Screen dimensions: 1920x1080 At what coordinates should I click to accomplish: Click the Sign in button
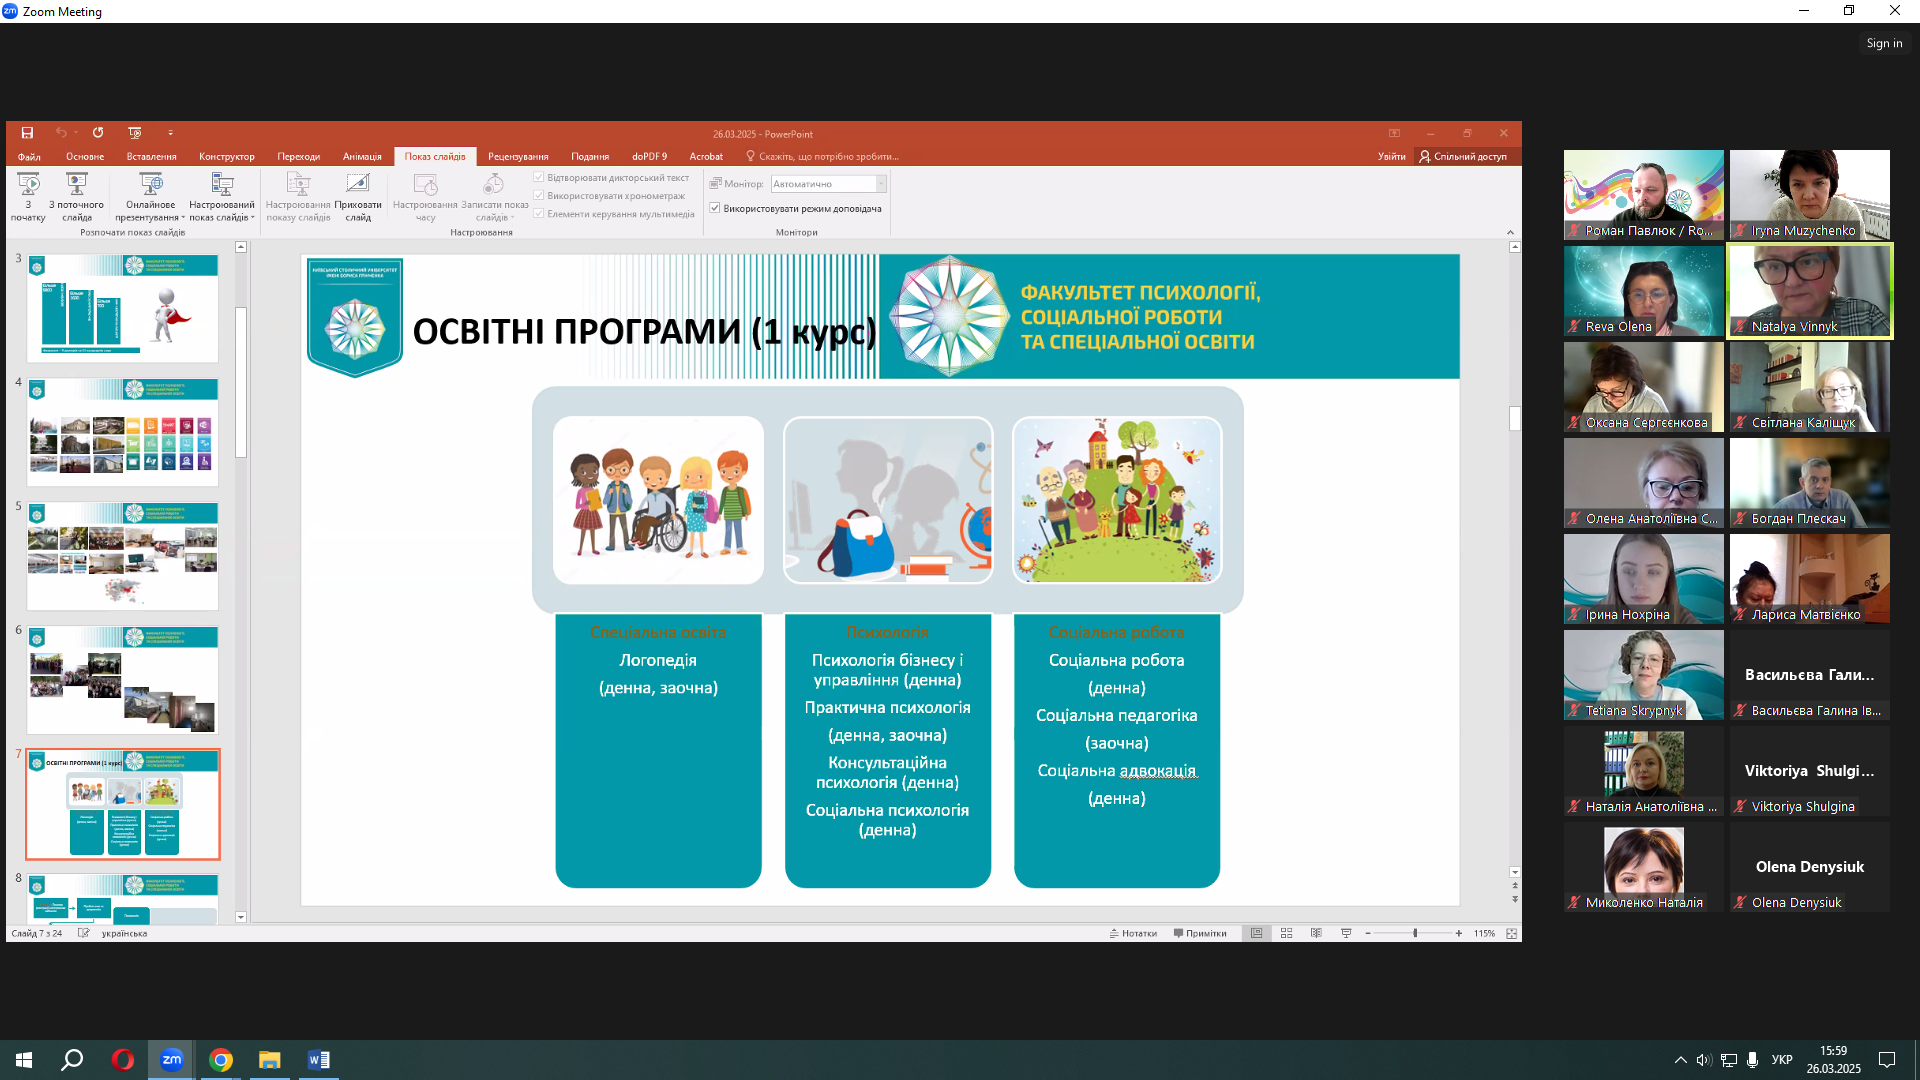click(1884, 43)
